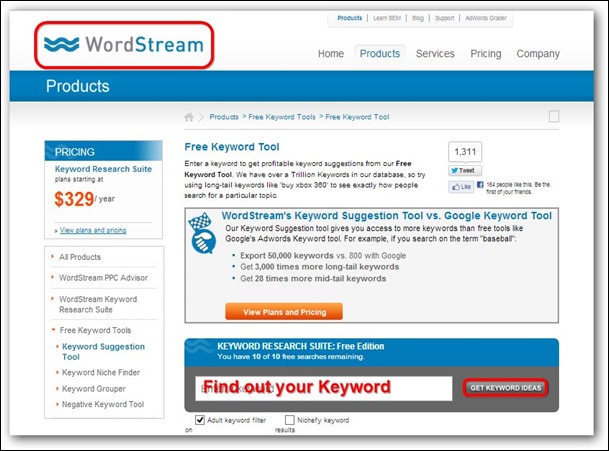Click the Keyword Suggestion Tool vs. Google heading
The width and height of the screenshot is (609, 451).
386,216
